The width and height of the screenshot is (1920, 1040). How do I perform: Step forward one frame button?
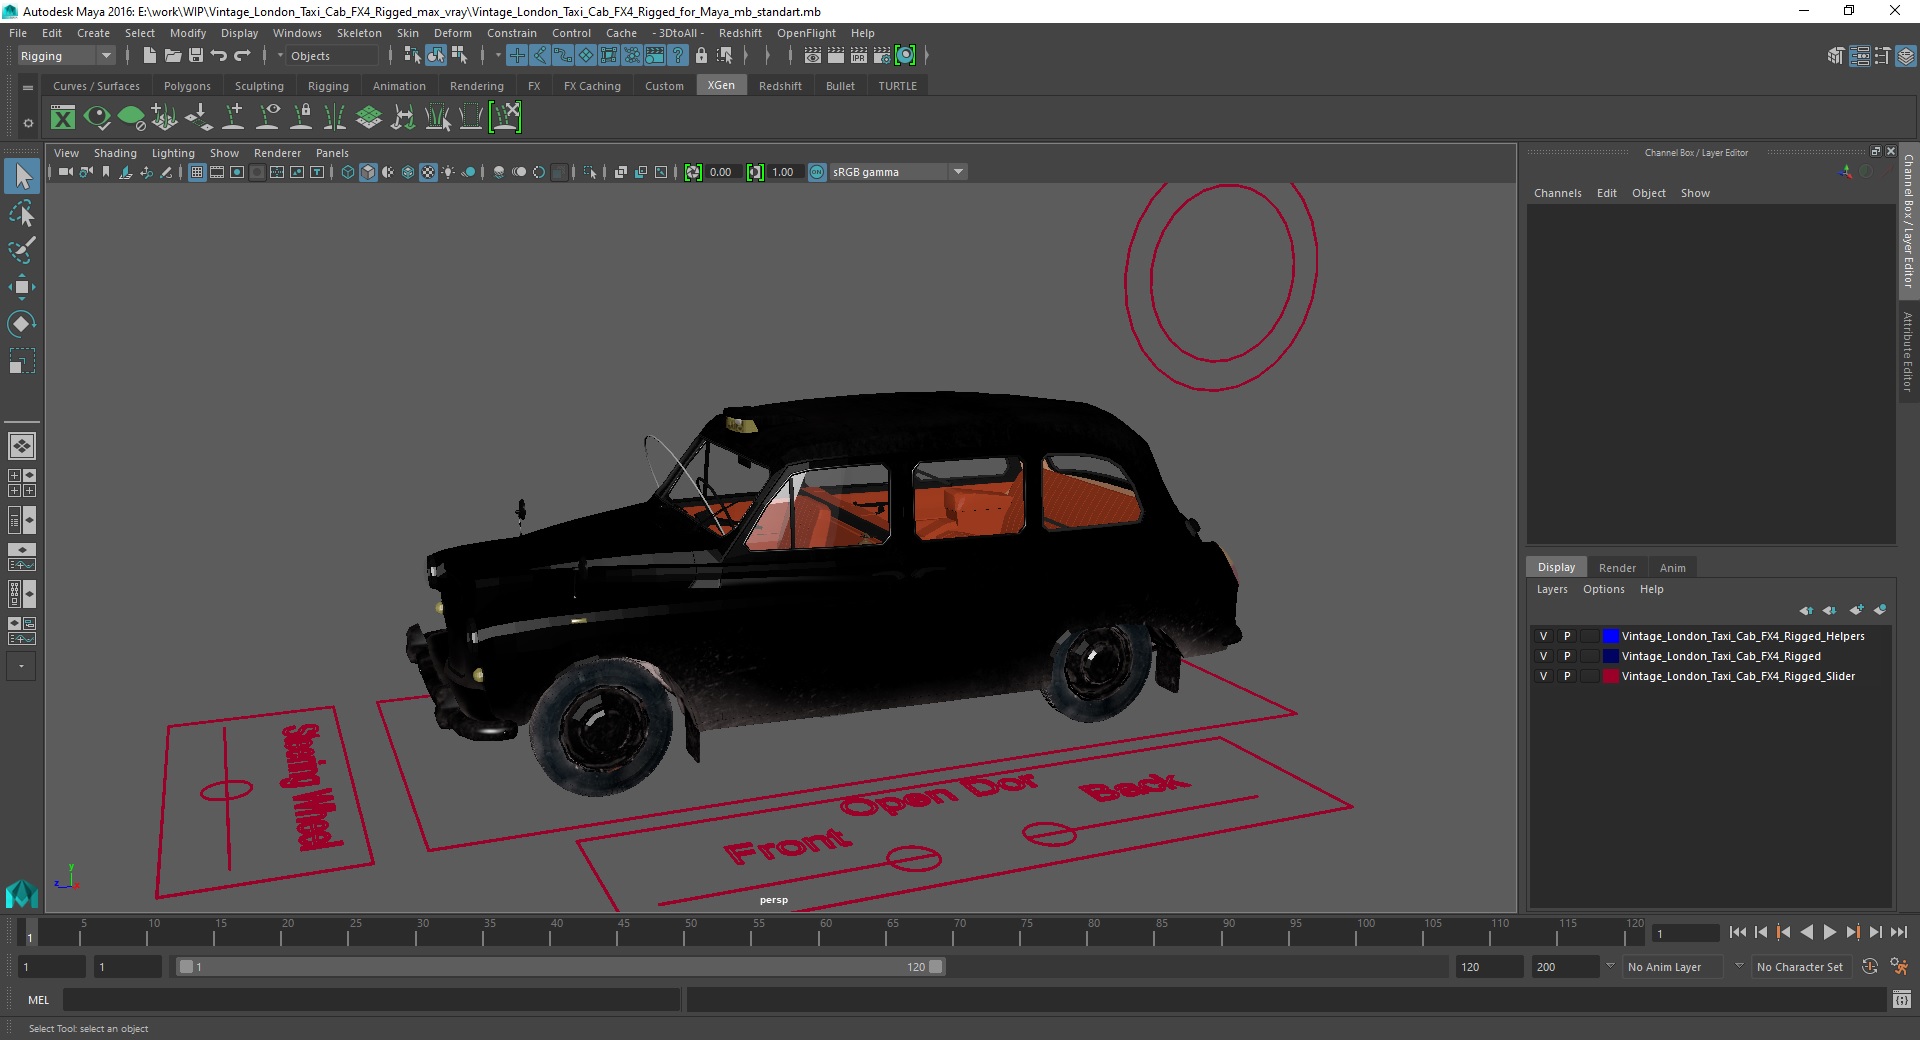(1876, 932)
